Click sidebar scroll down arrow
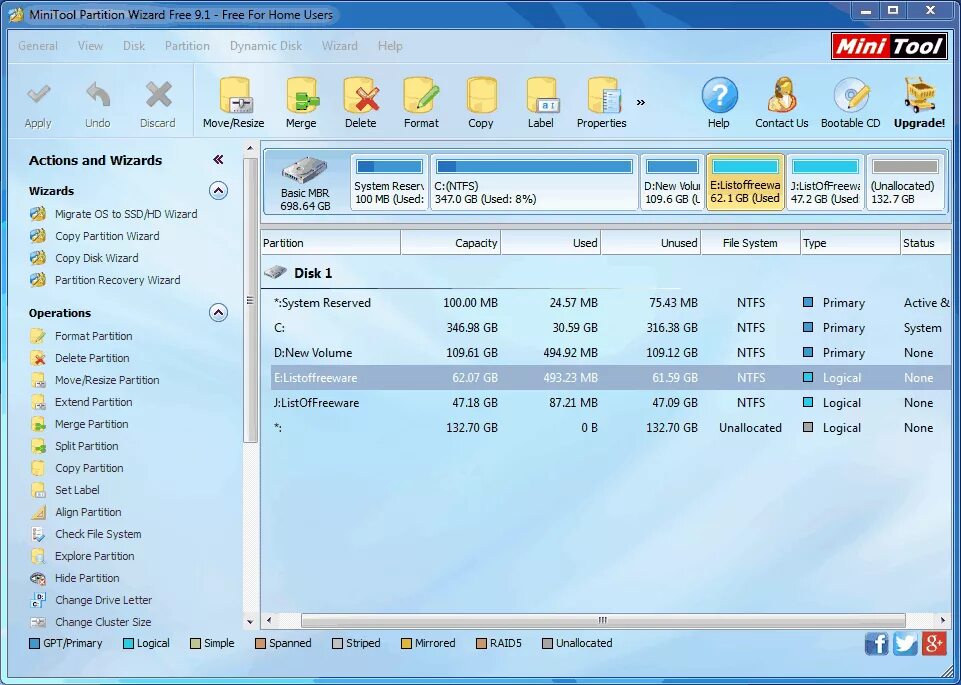 (250, 621)
